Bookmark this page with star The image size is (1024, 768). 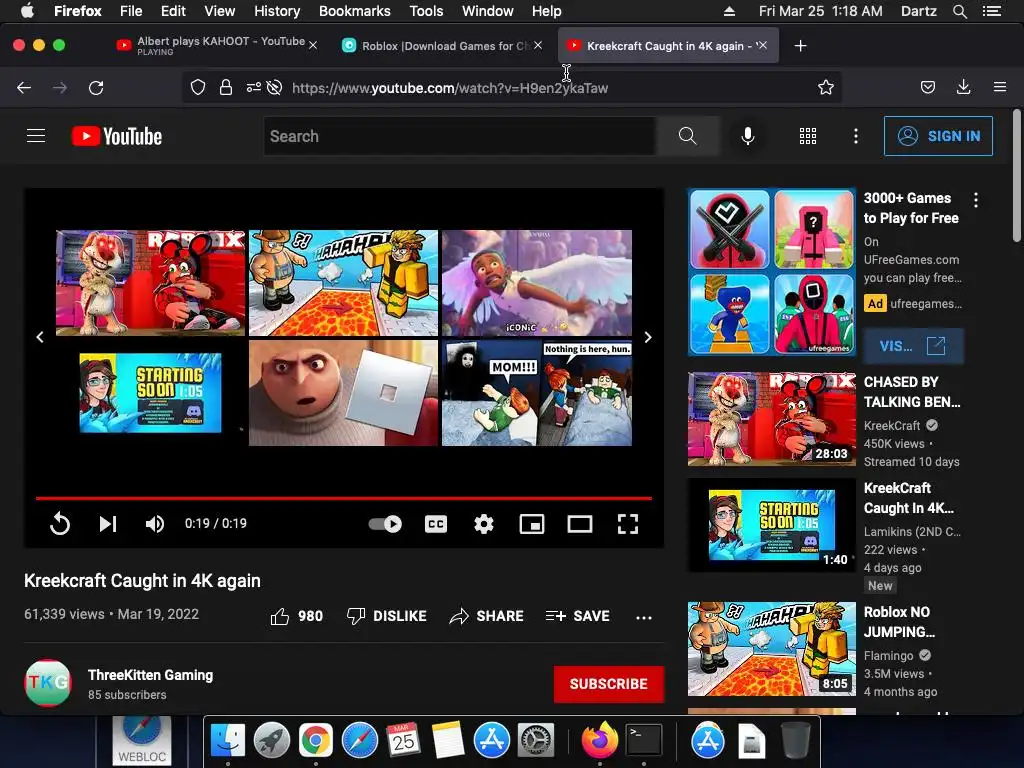pyautogui.click(x=826, y=88)
